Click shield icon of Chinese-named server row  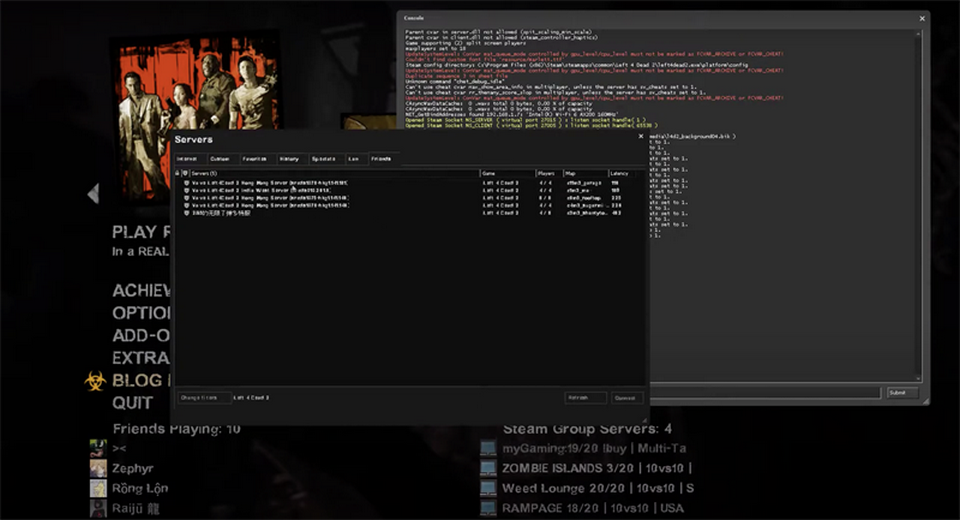[x=186, y=213]
